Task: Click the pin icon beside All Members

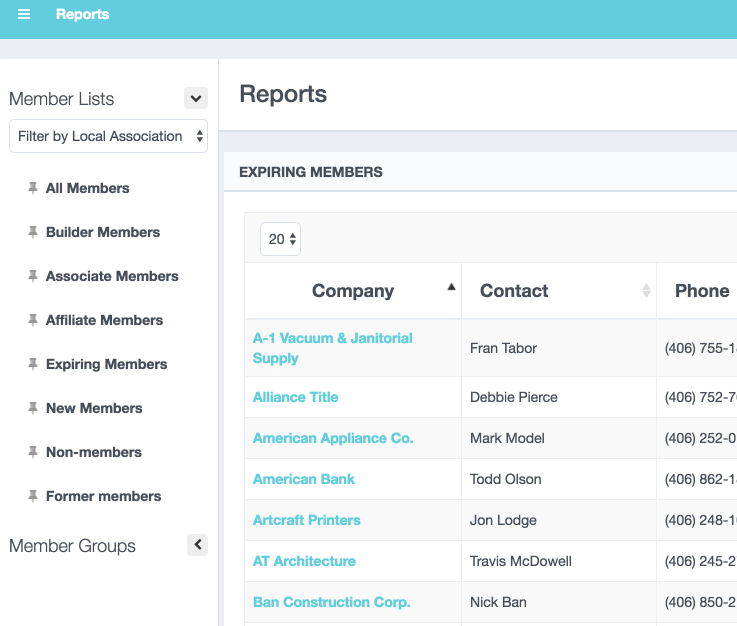Action: pos(32,188)
